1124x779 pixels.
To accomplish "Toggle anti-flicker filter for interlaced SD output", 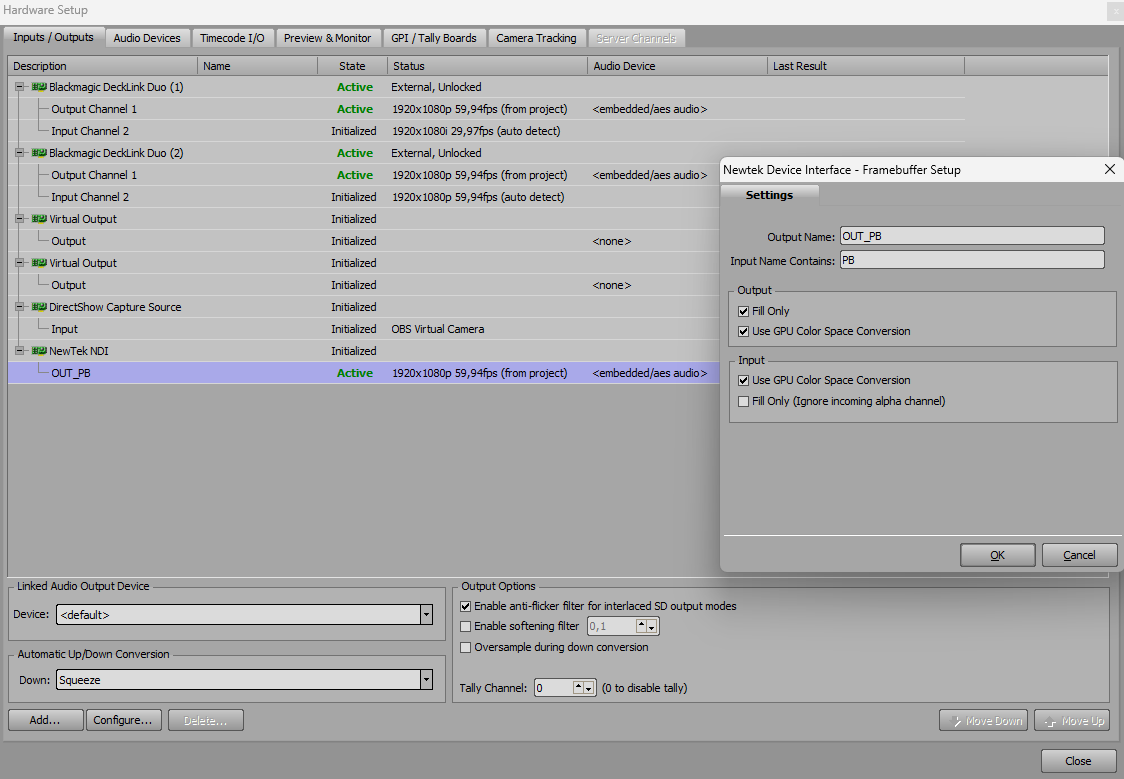I will tap(465, 606).
